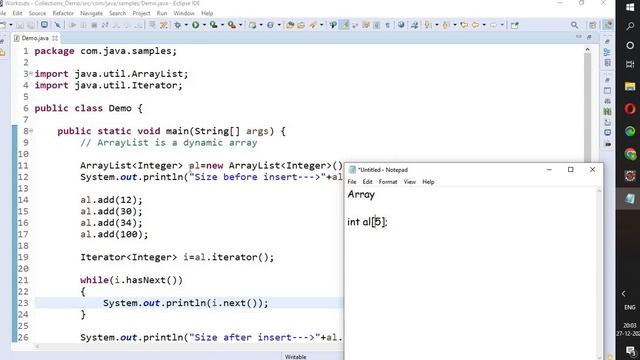Open the Refactor menu

click(63, 13)
